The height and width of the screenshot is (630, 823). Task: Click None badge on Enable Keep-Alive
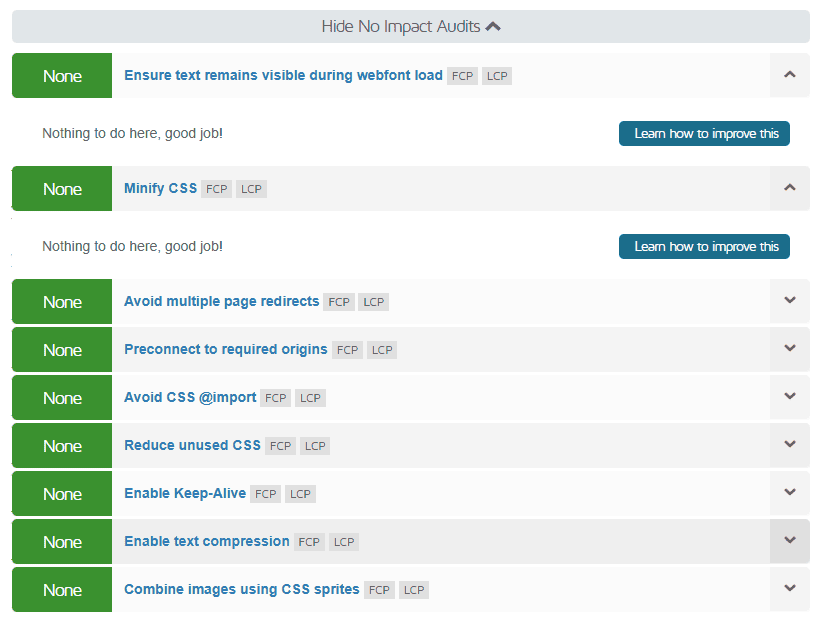coord(62,494)
